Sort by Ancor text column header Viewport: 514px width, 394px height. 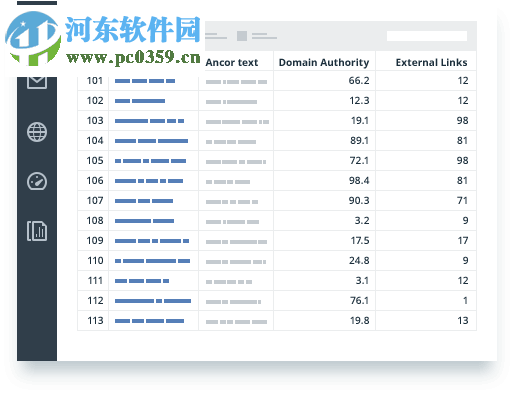pyautogui.click(x=232, y=62)
